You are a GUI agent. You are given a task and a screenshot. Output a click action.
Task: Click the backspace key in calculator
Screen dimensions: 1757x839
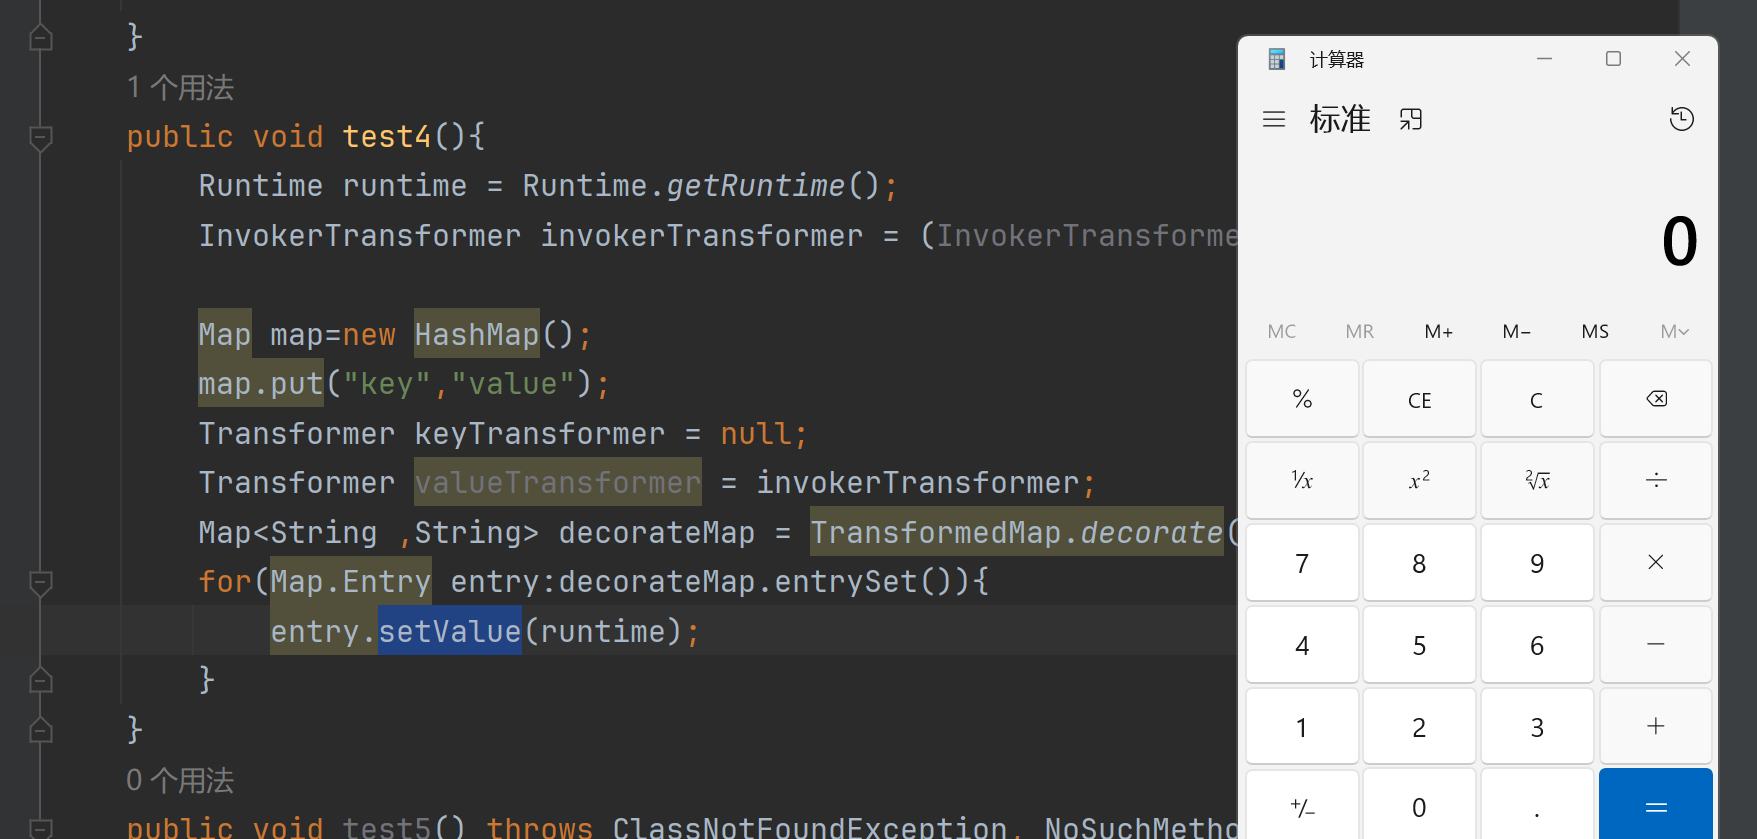coord(1656,399)
